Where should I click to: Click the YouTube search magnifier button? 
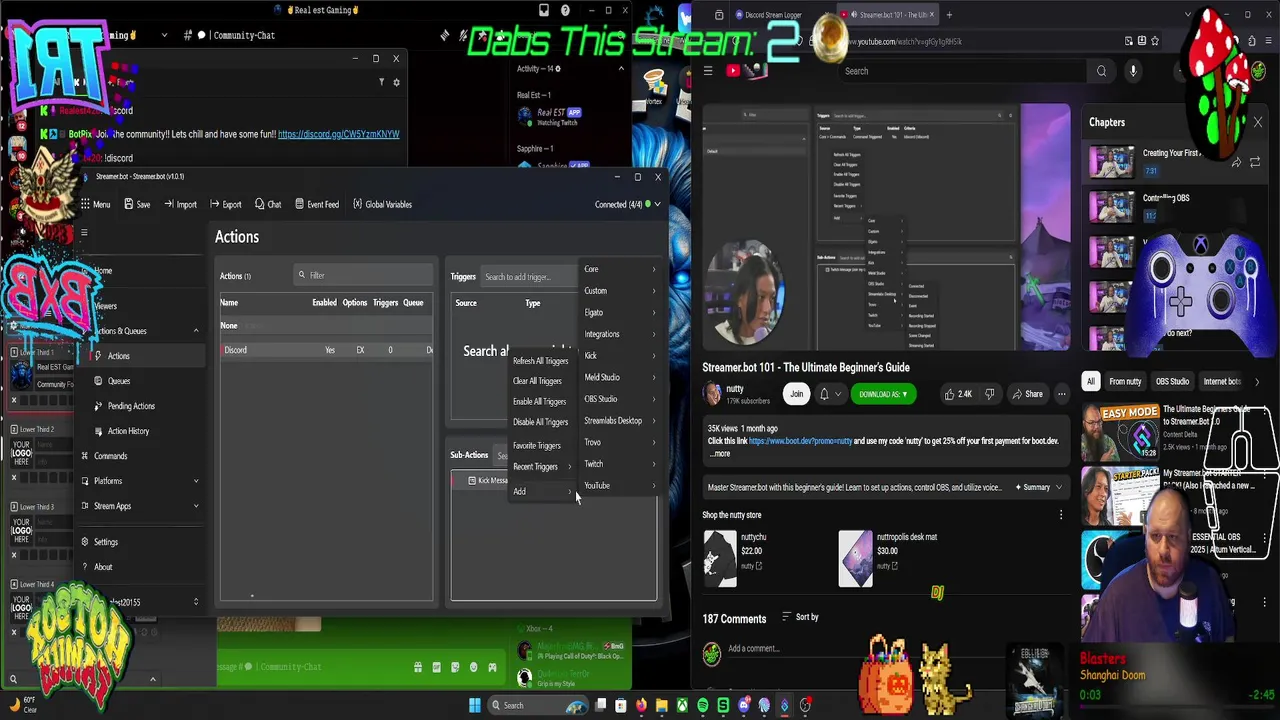pos(1101,71)
